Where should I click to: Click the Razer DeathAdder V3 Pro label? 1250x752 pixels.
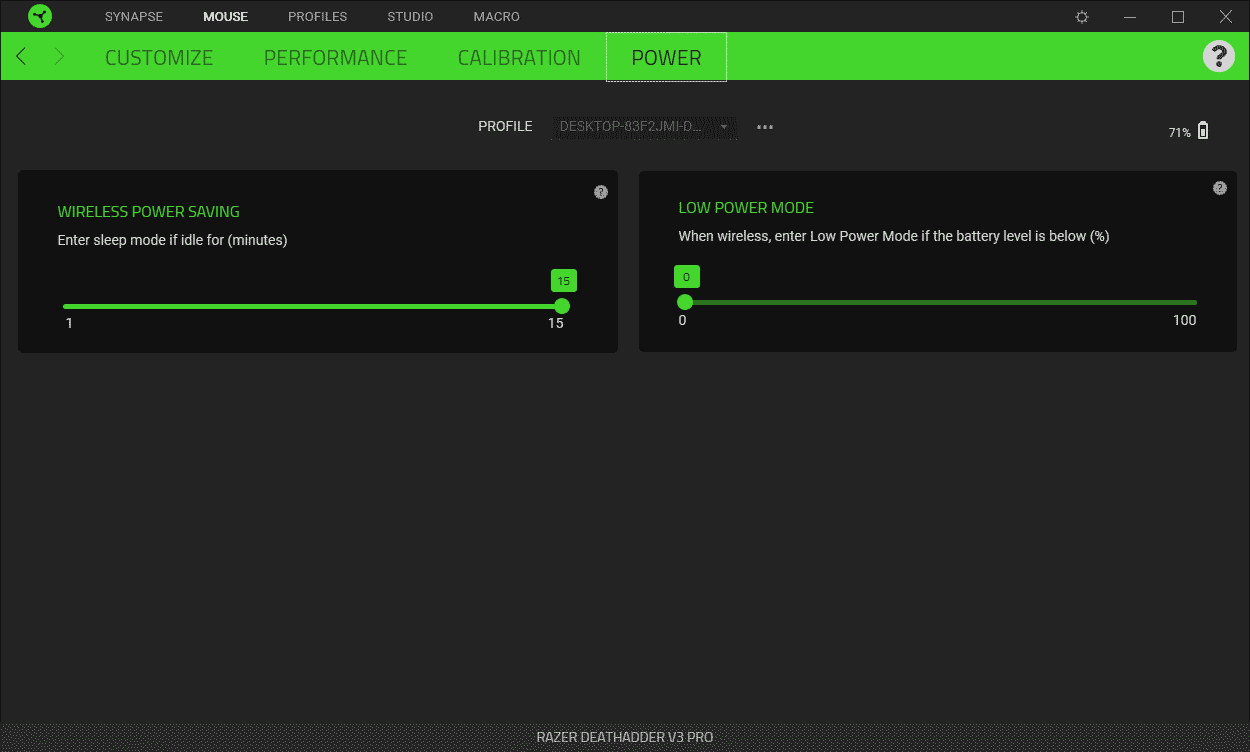click(x=625, y=737)
